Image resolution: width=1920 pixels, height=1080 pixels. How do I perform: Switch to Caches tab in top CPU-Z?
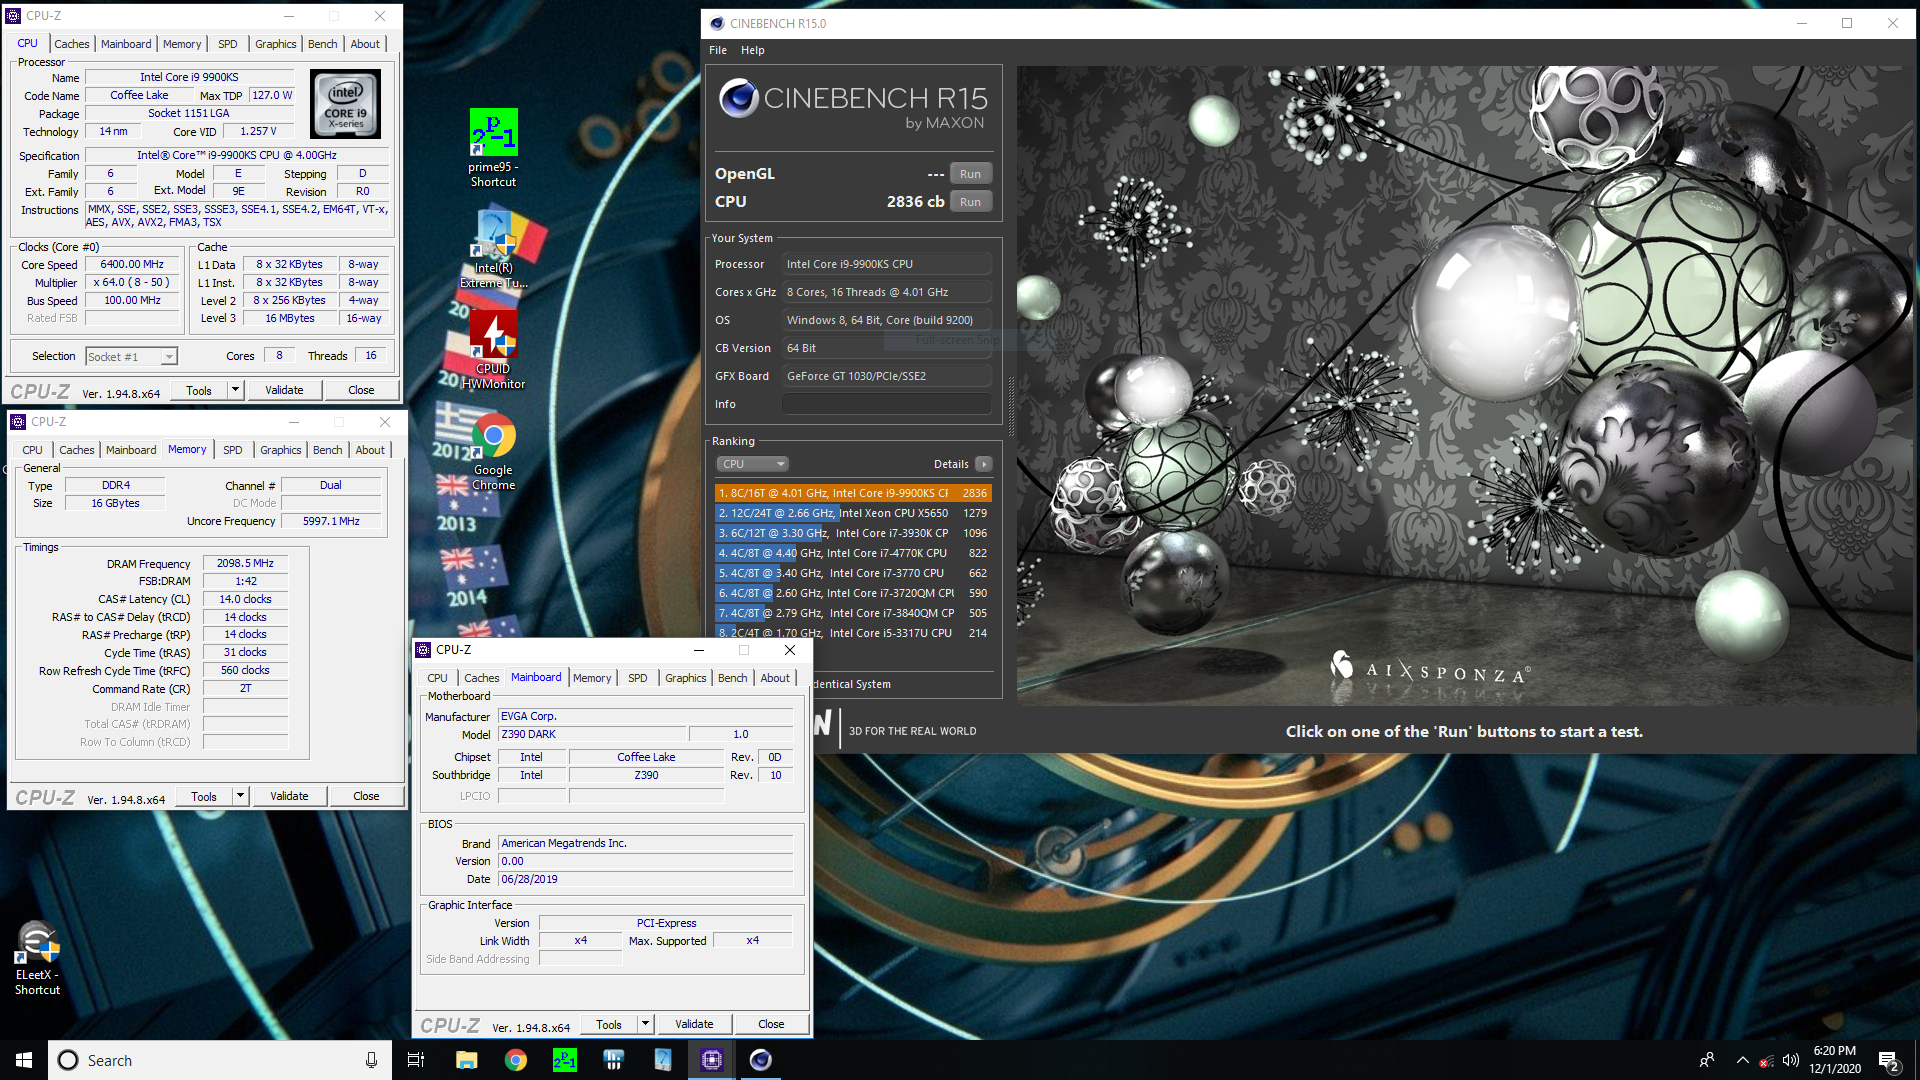pos(71,44)
